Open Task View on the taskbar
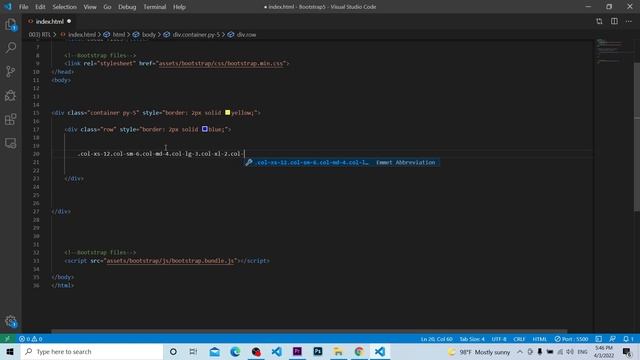 point(193,351)
